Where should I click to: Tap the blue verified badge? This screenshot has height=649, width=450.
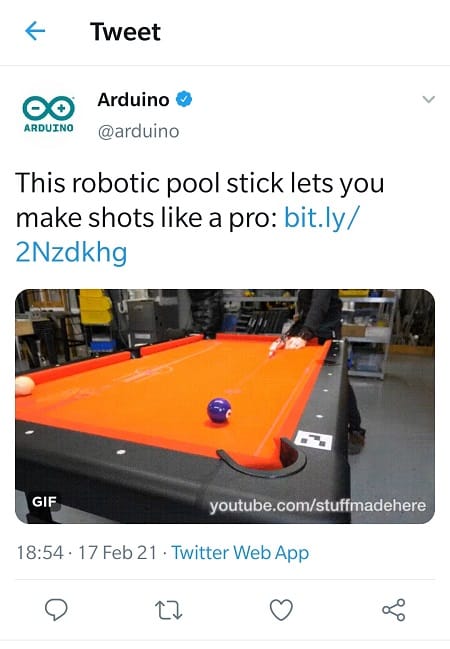point(184,100)
